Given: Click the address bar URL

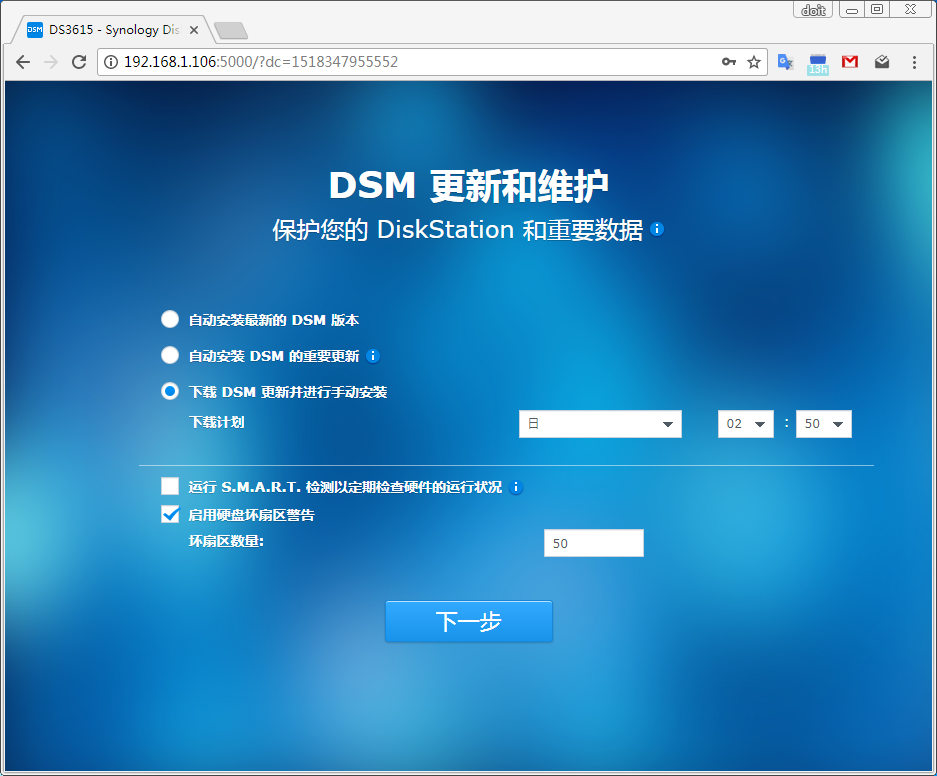Looking at the screenshot, I should [261, 62].
